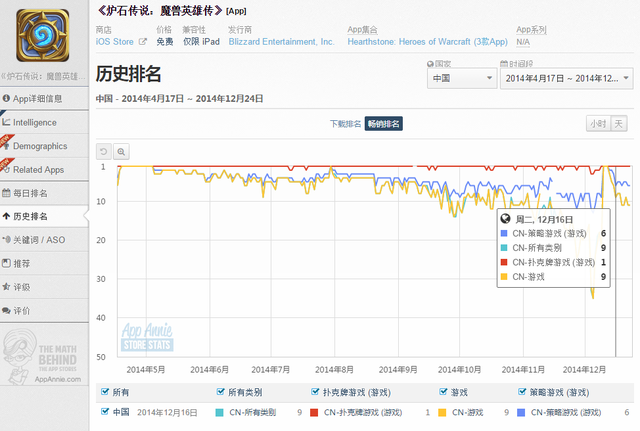Toggle the 策略游戏 (游戏) checkbox
This screenshot has height=431, width=640.
point(522,392)
